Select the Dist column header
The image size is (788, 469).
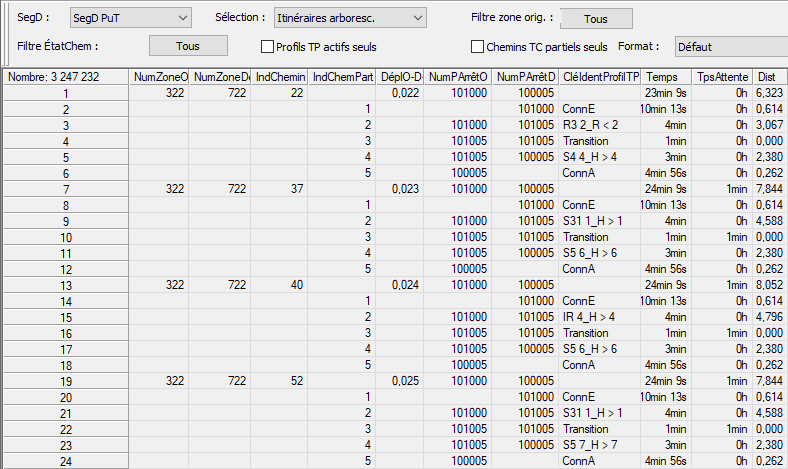769,77
